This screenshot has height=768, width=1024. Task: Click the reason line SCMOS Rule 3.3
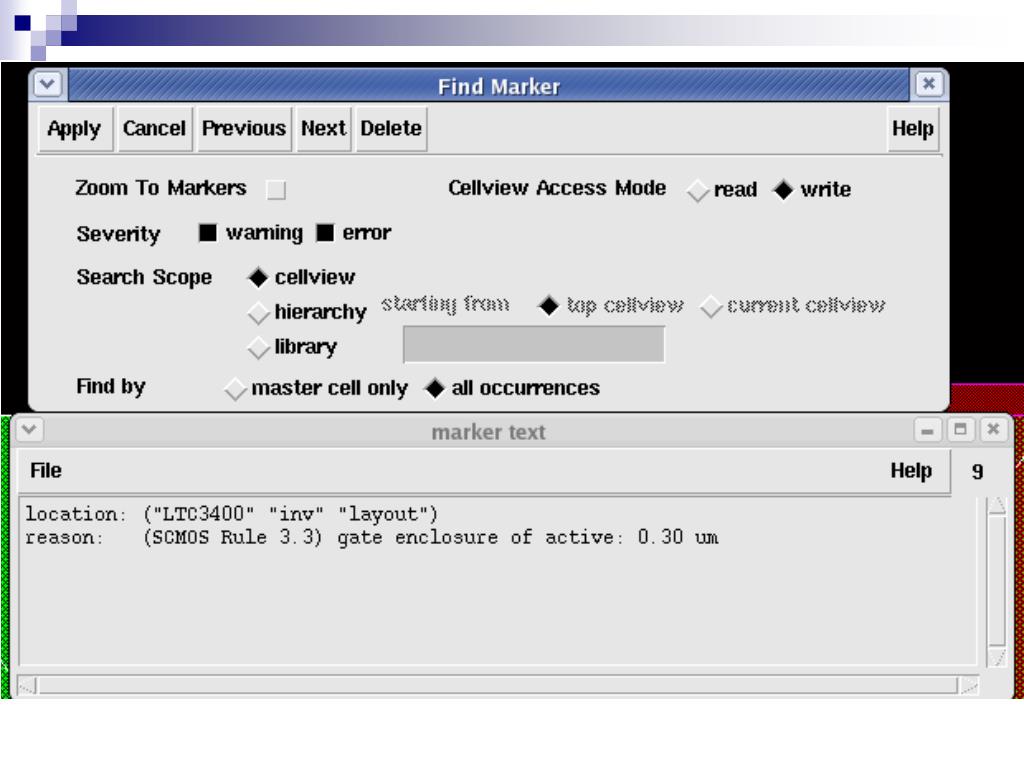pos(372,537)
